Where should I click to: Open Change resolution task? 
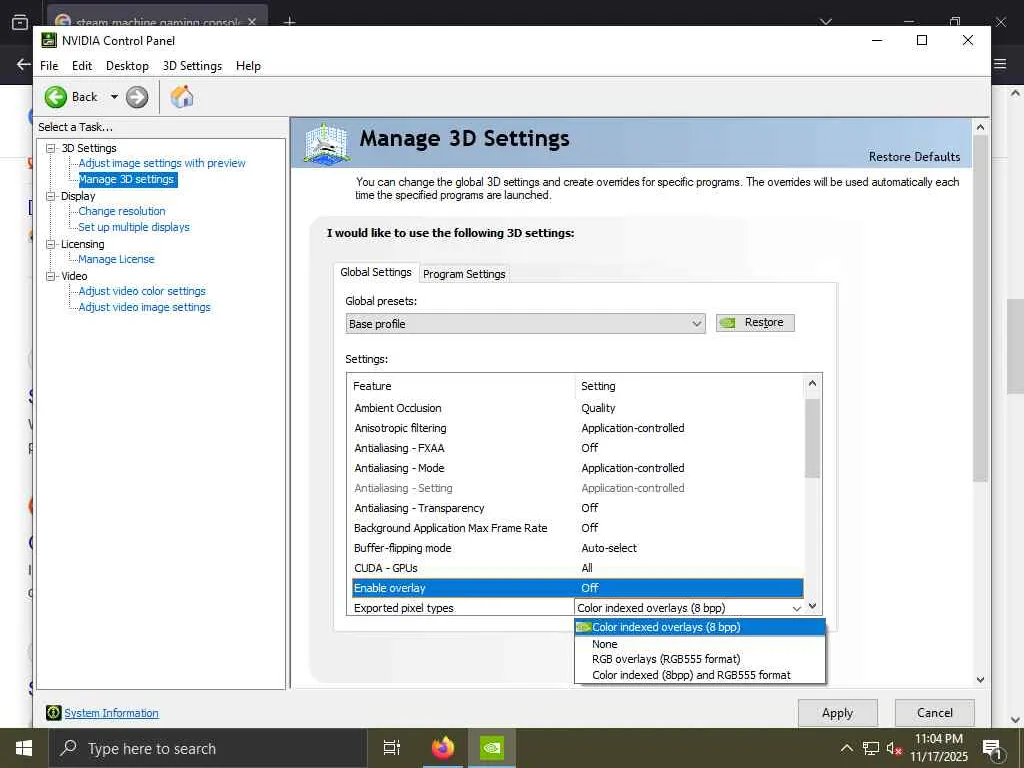(121, 212)
